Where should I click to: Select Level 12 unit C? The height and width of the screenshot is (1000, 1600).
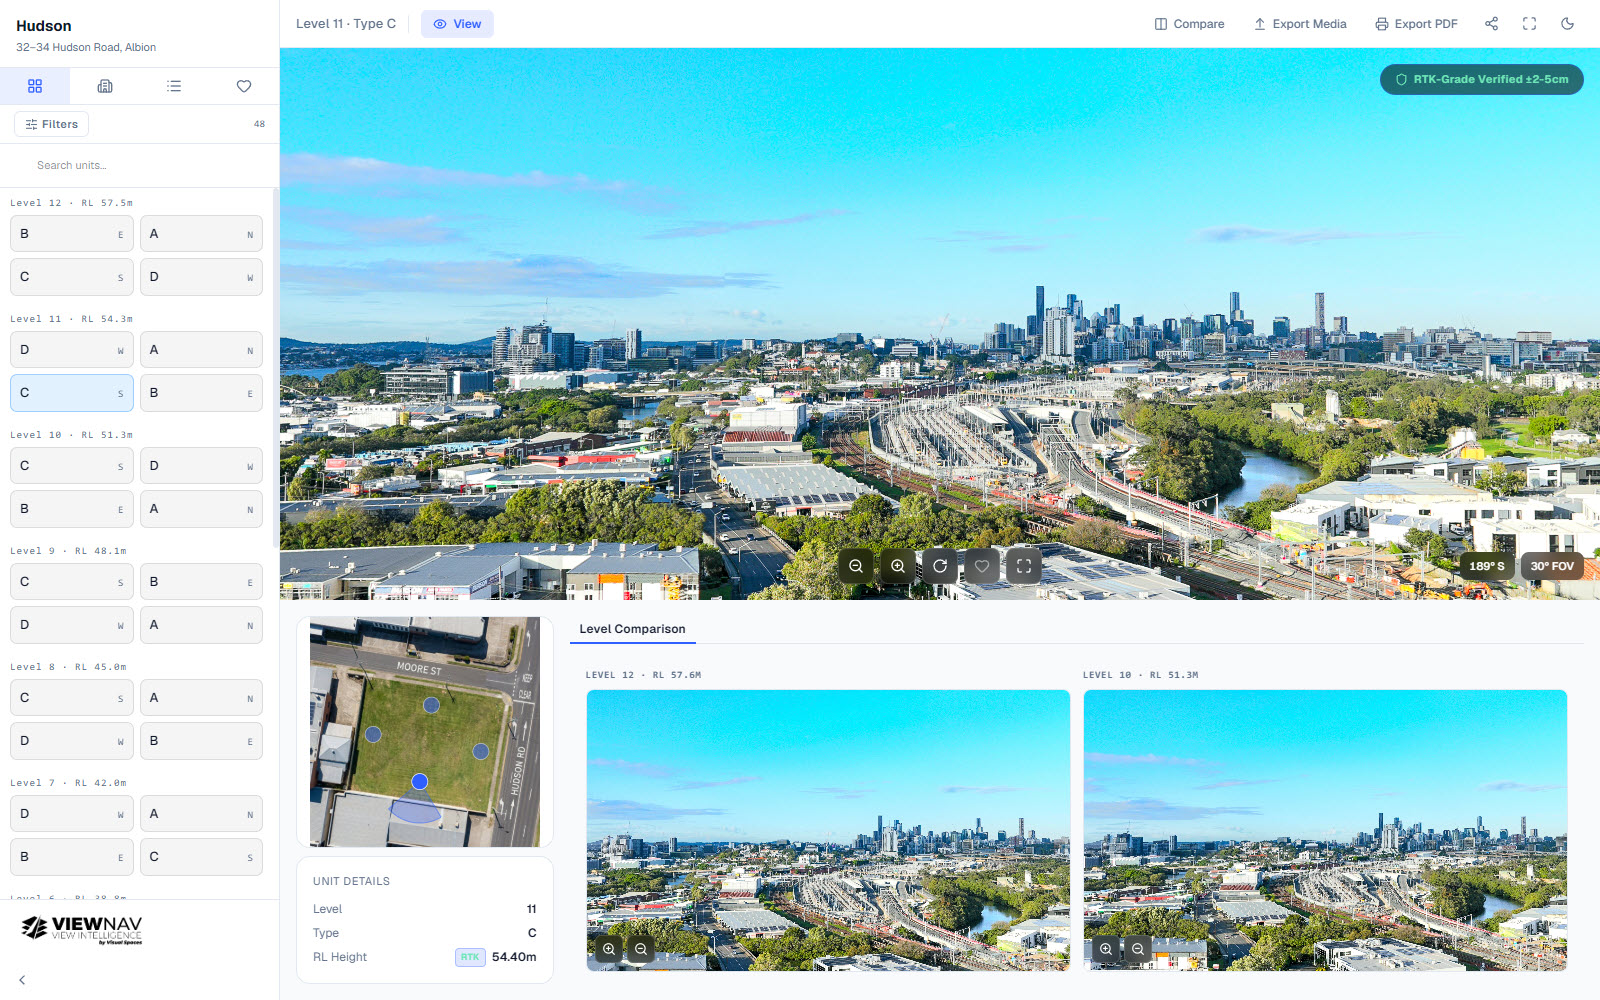pyautogui.click(x=72, y=277)
